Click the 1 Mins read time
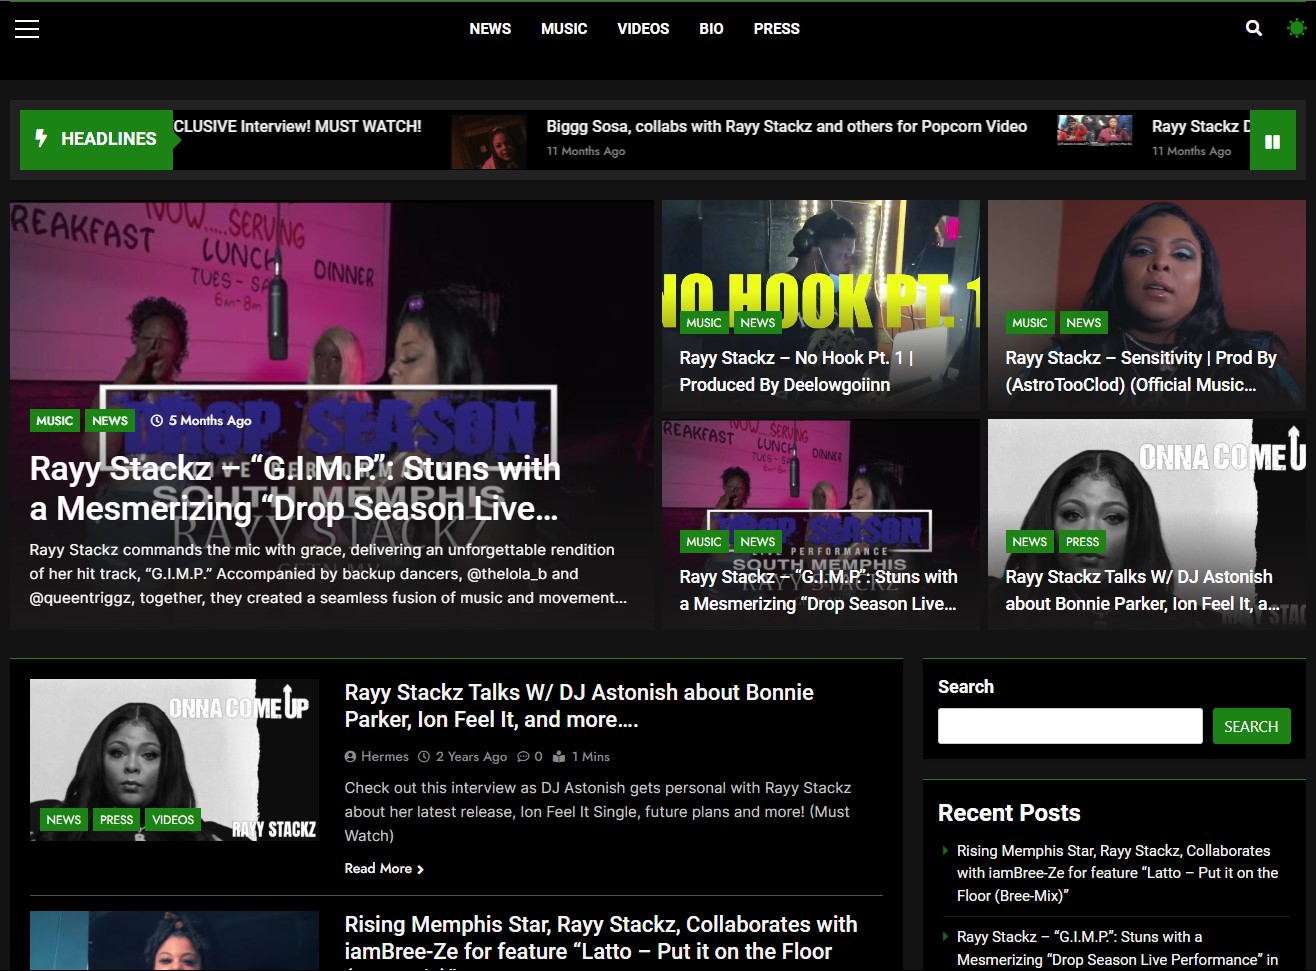 582,757
